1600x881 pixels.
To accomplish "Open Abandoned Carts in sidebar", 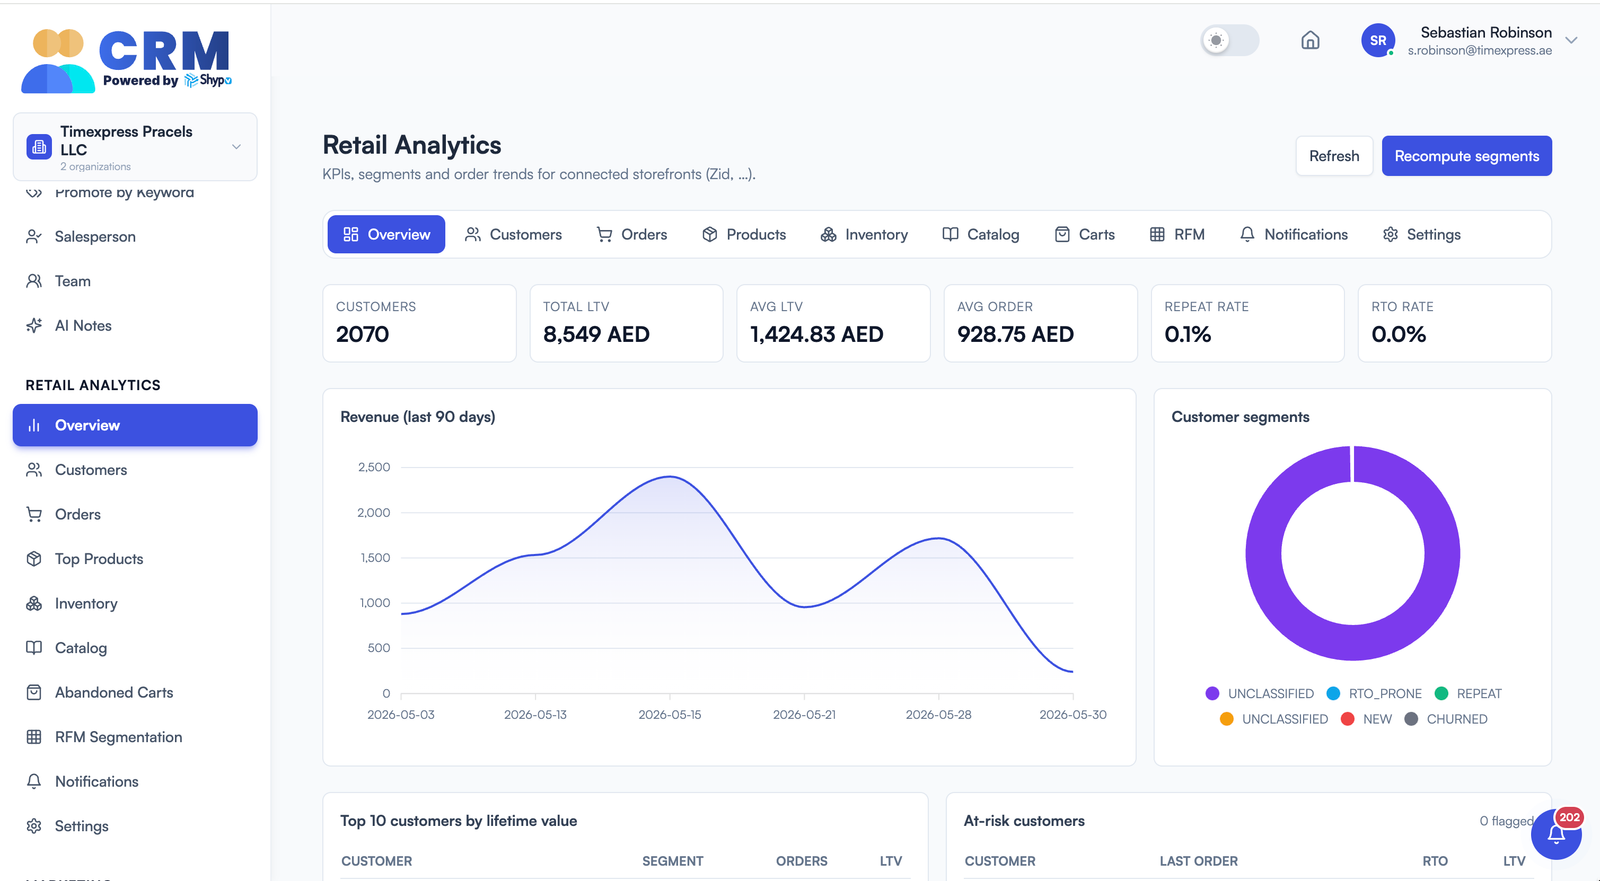I will click(135, 692).
